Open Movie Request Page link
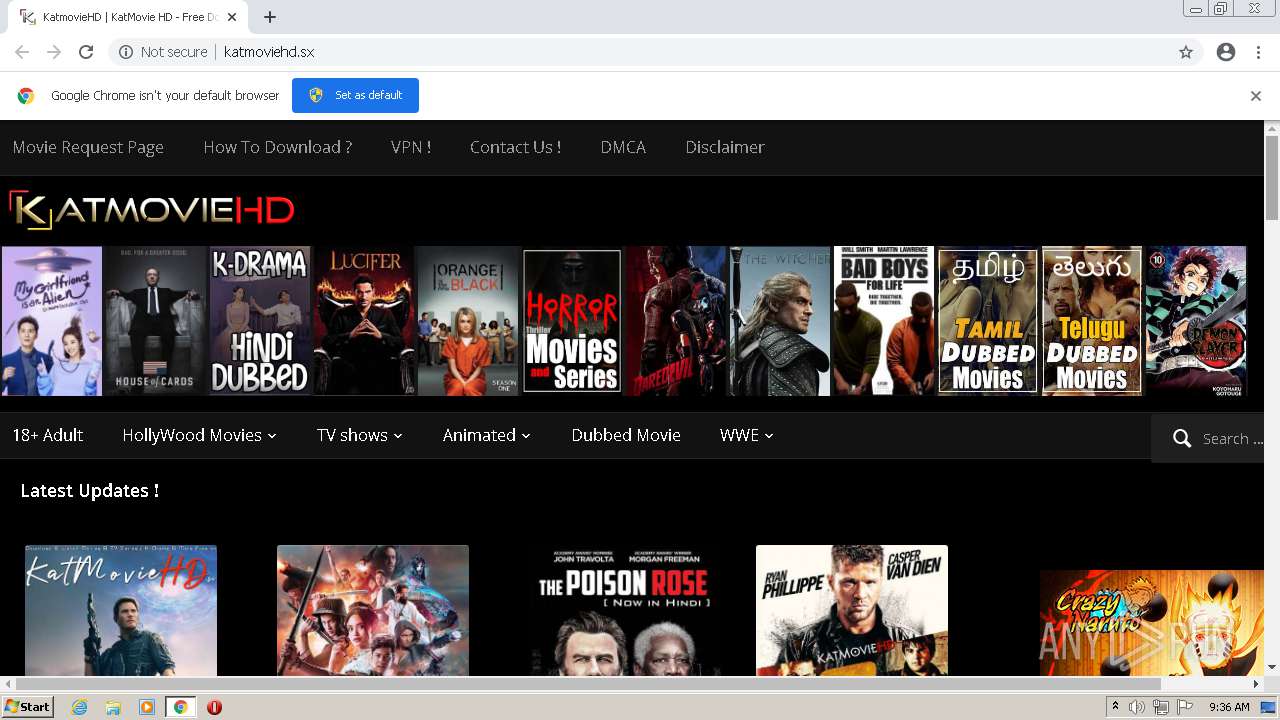1280x720 pixels. click(x=88, y=147)
